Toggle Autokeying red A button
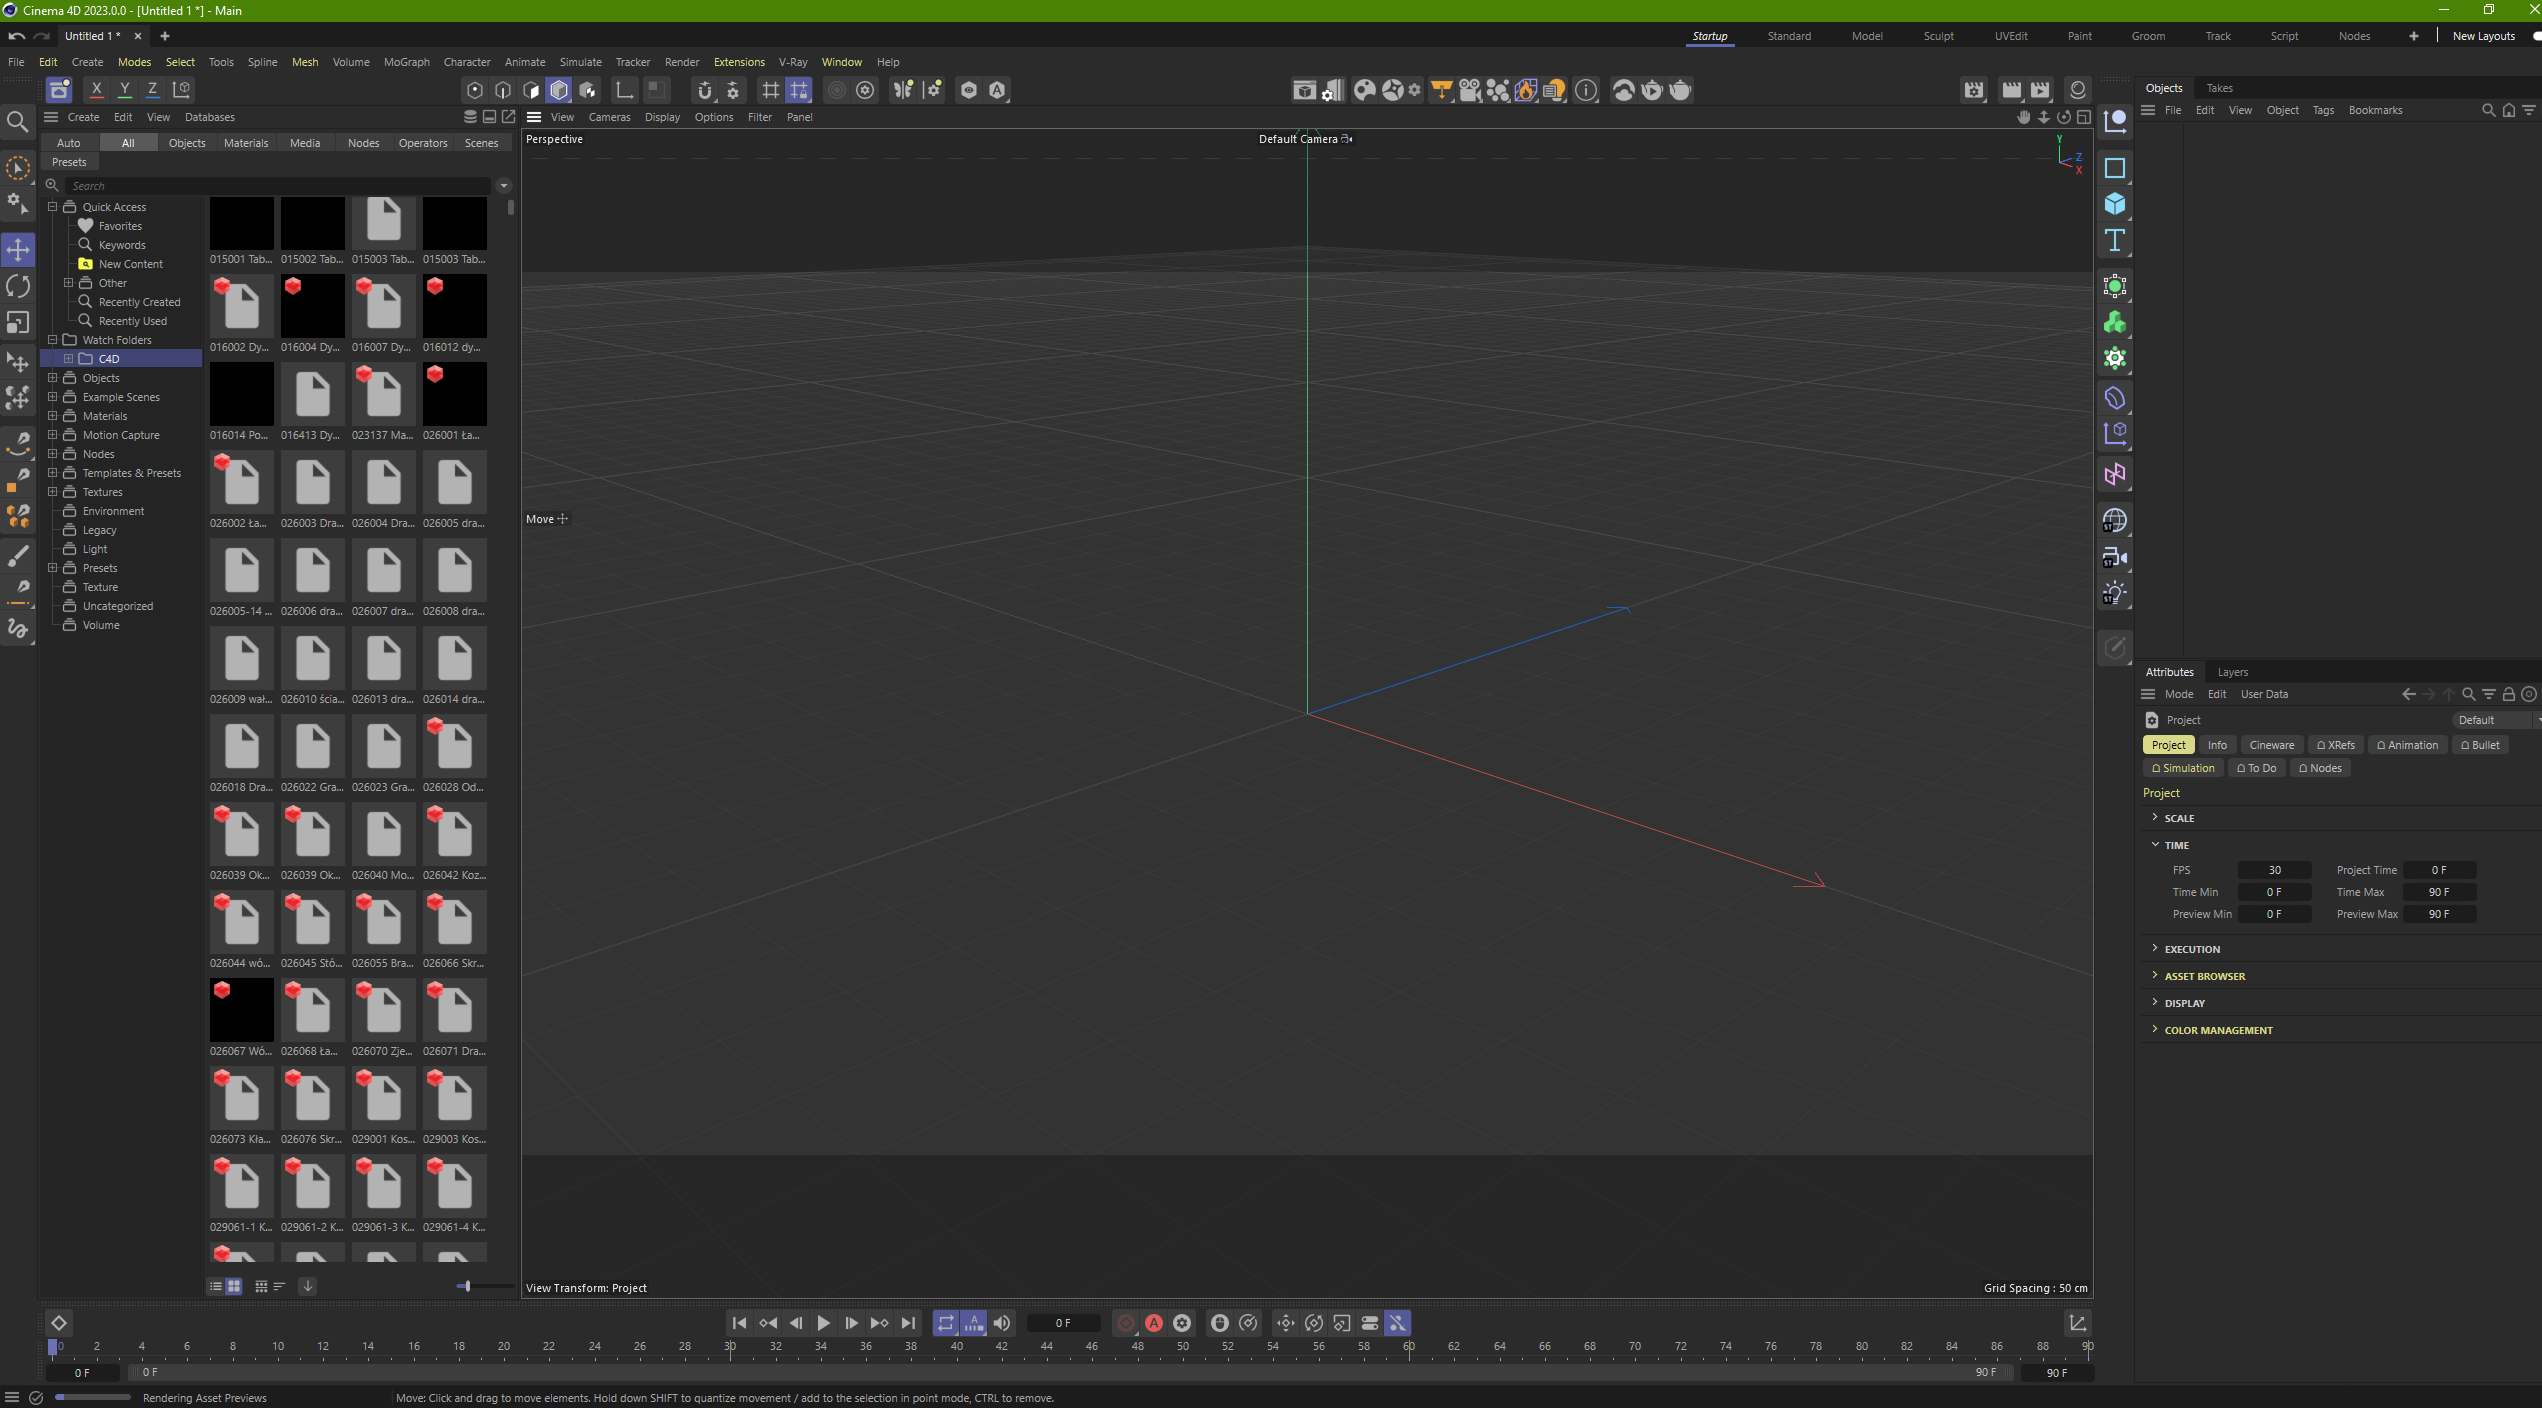Screen dimensions: 2542x1408 point(1153,1323)
